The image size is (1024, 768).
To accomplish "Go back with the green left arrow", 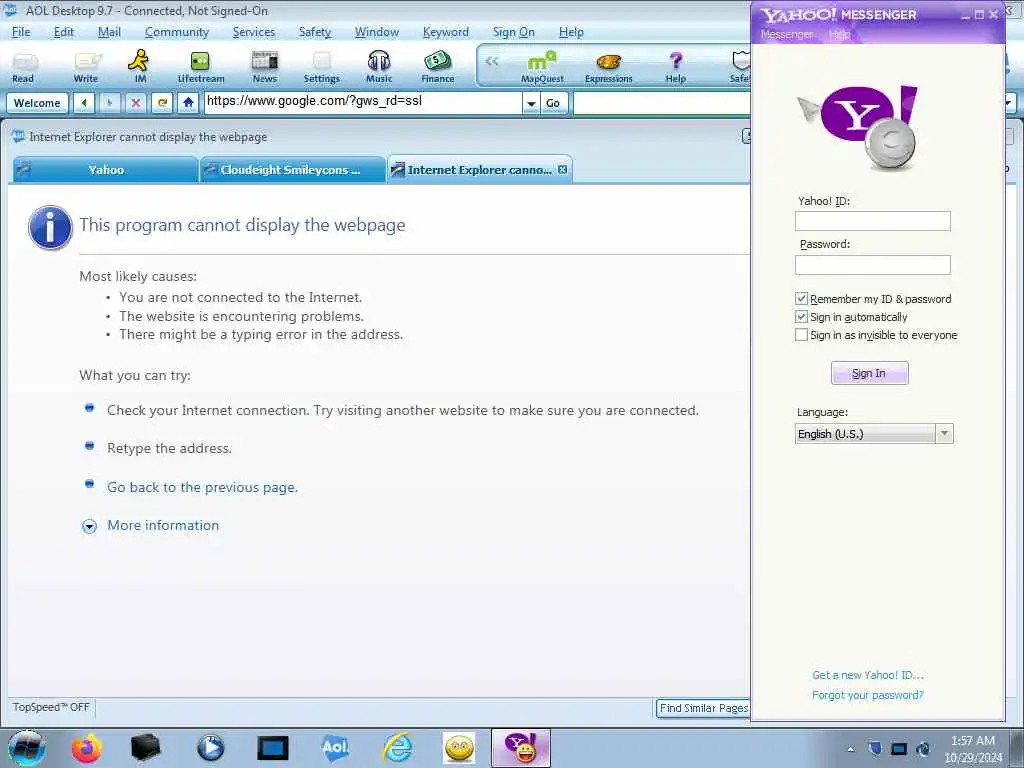I will pyautogui.click(x=84, y=103).
